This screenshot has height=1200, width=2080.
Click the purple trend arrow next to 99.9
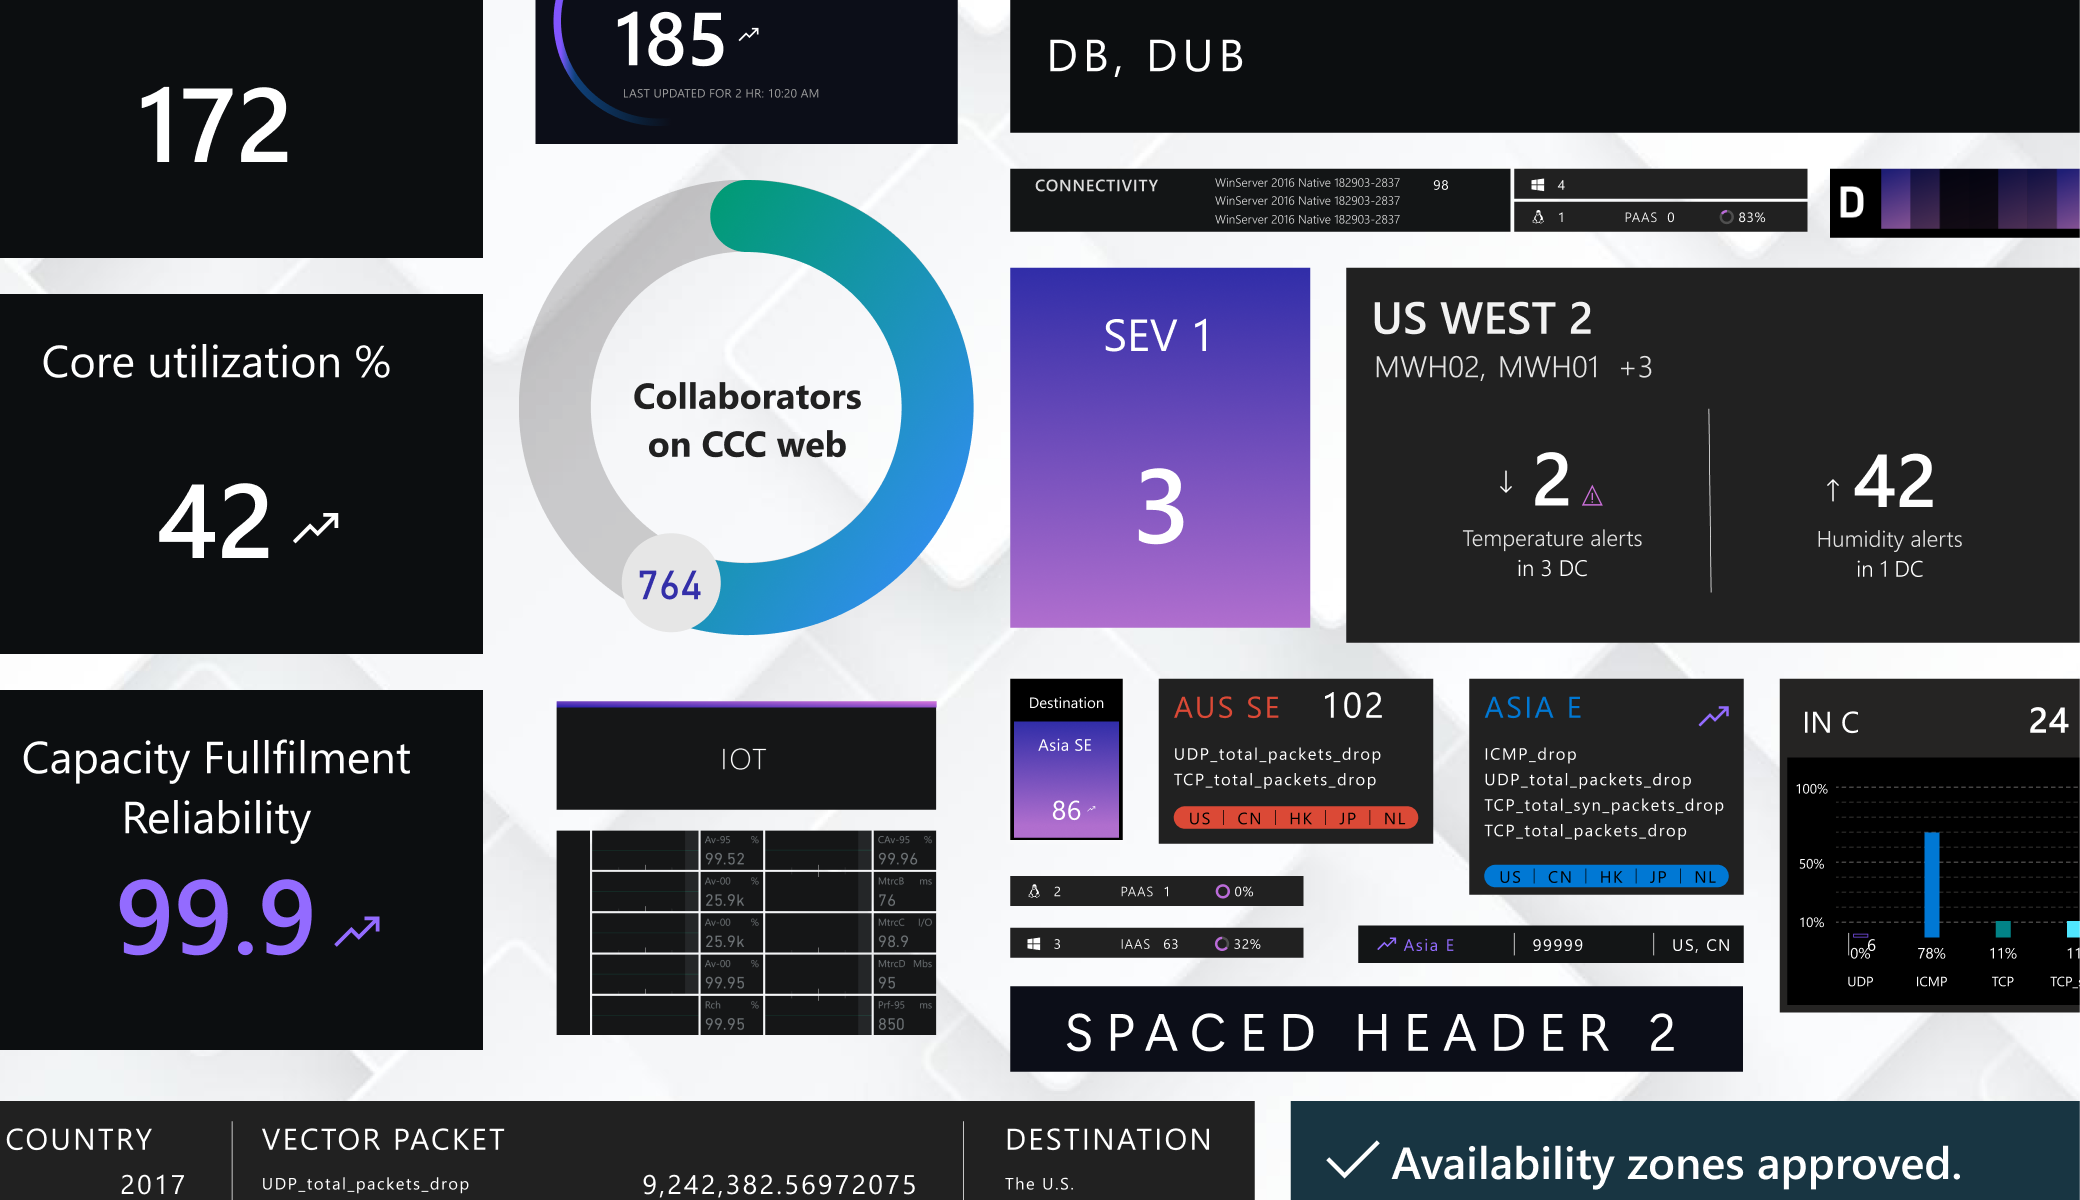pyautogui.click(x=357, y=931)
